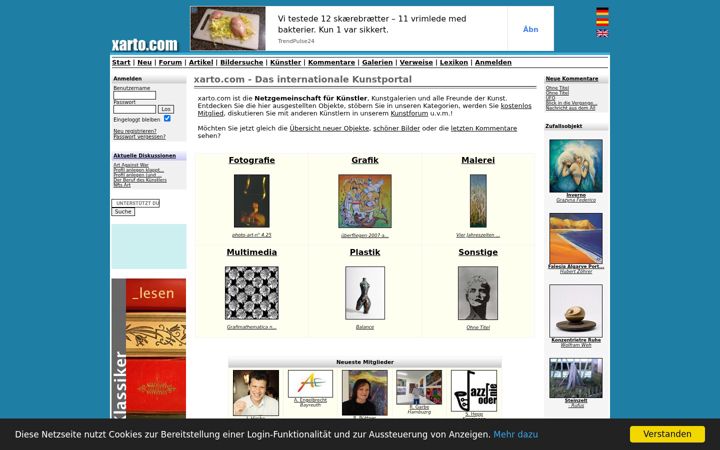This screenshot has width=720, height=450.
Task: Open Verweise in the navigation bar
Action: coord(416,62)
